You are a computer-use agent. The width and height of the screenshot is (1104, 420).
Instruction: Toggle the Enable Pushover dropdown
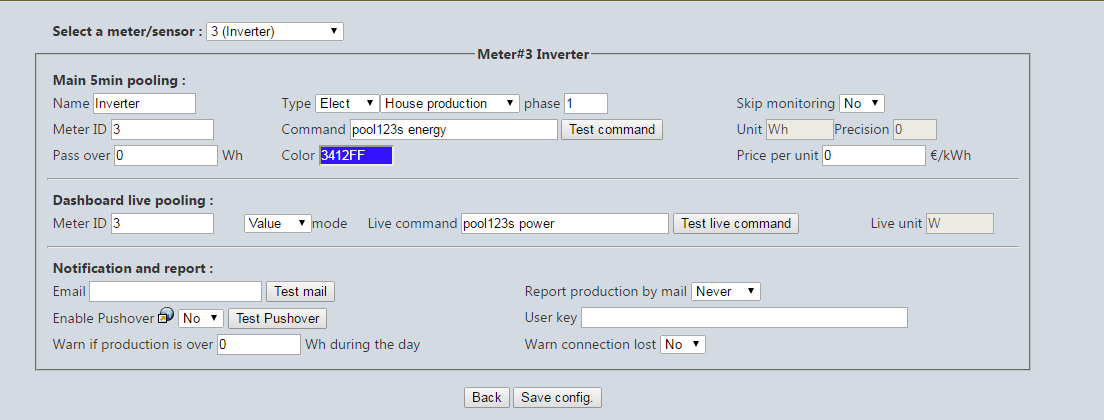coord(201,319)
